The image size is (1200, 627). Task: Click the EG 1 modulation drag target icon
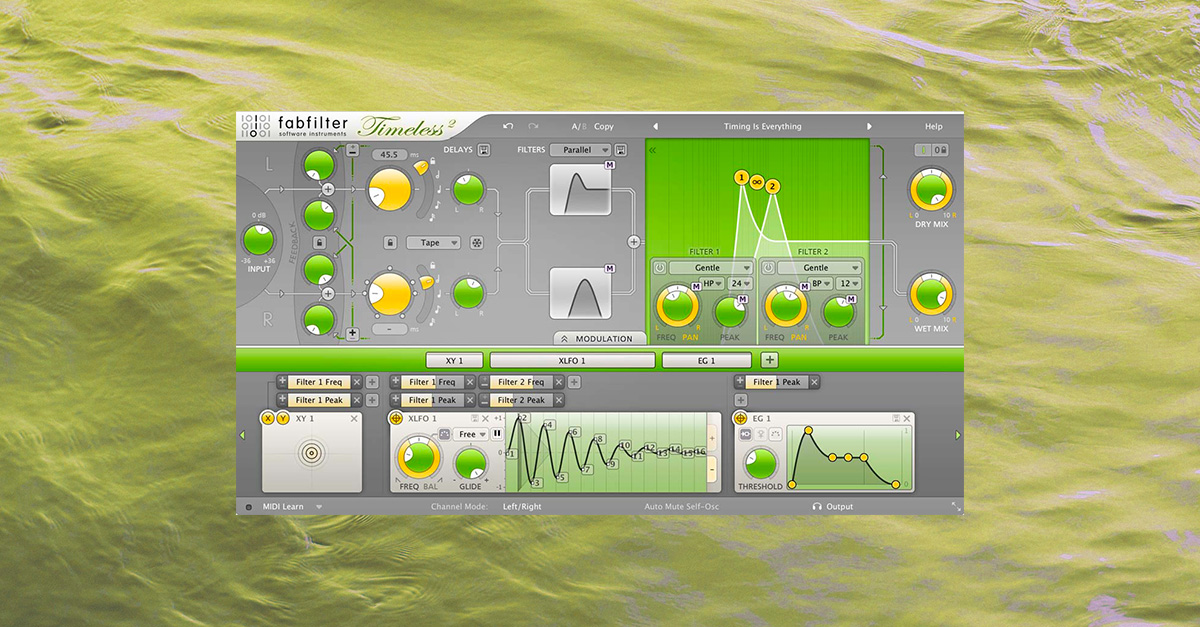[x=741, y=418]
